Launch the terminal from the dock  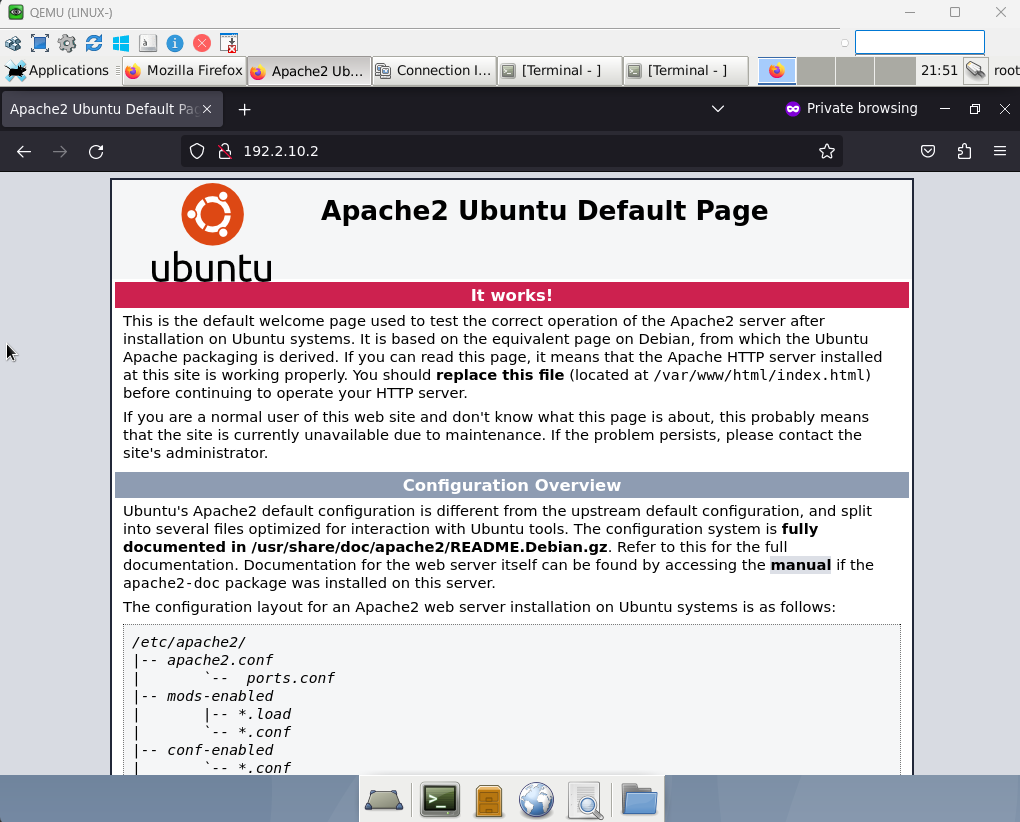pos(440,799)
